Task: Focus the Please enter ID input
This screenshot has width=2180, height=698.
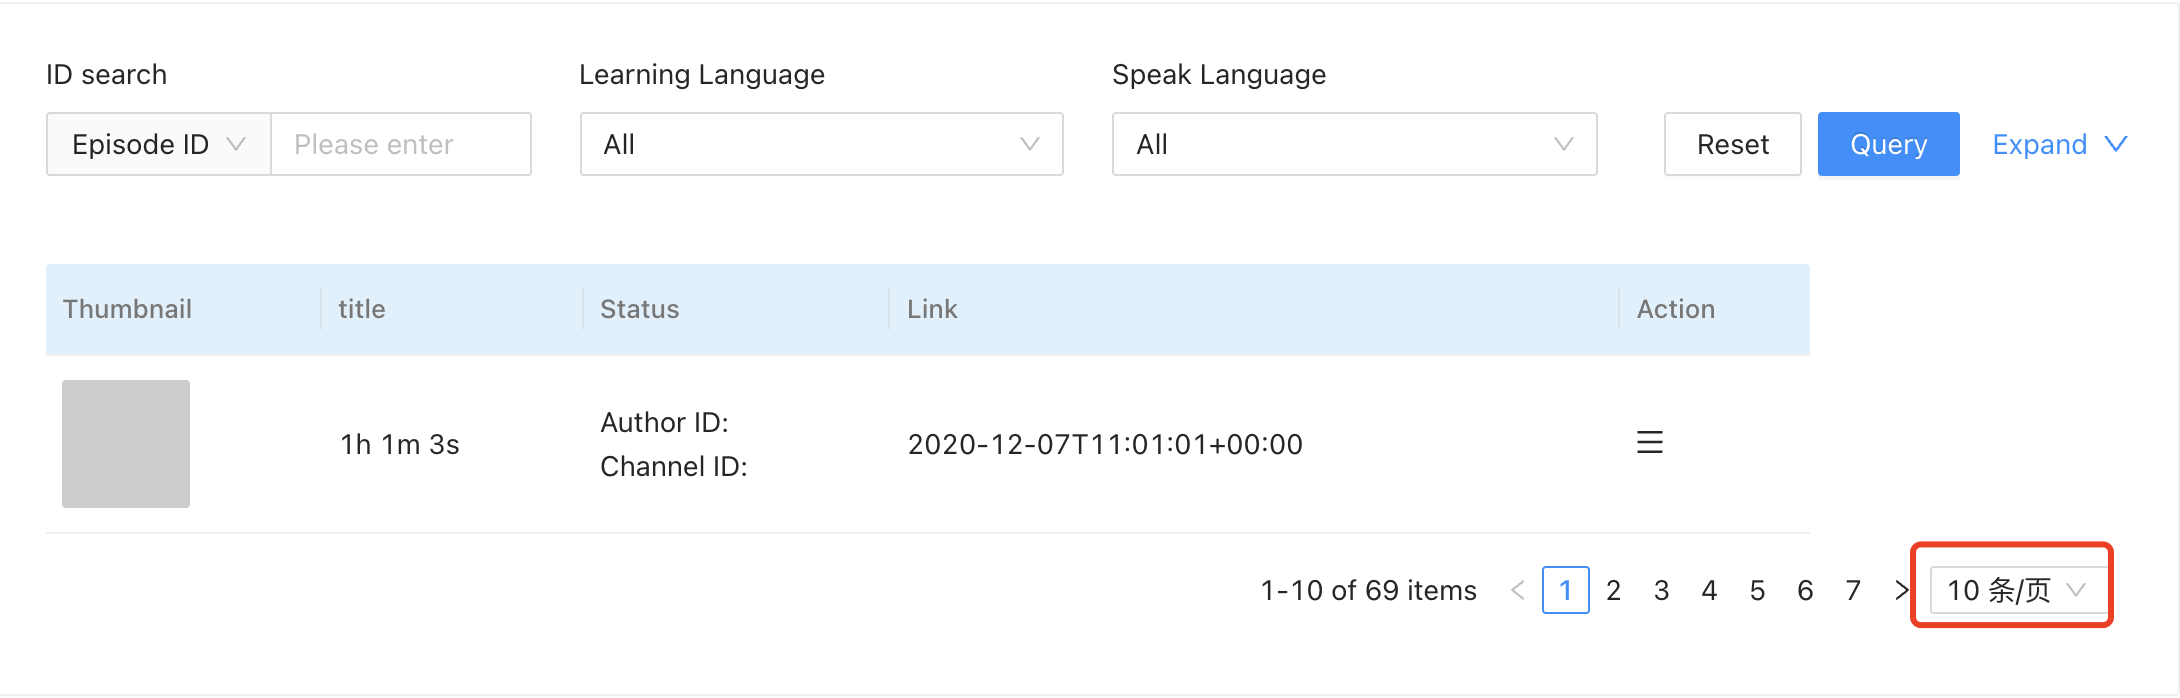Action: point(401,144)
